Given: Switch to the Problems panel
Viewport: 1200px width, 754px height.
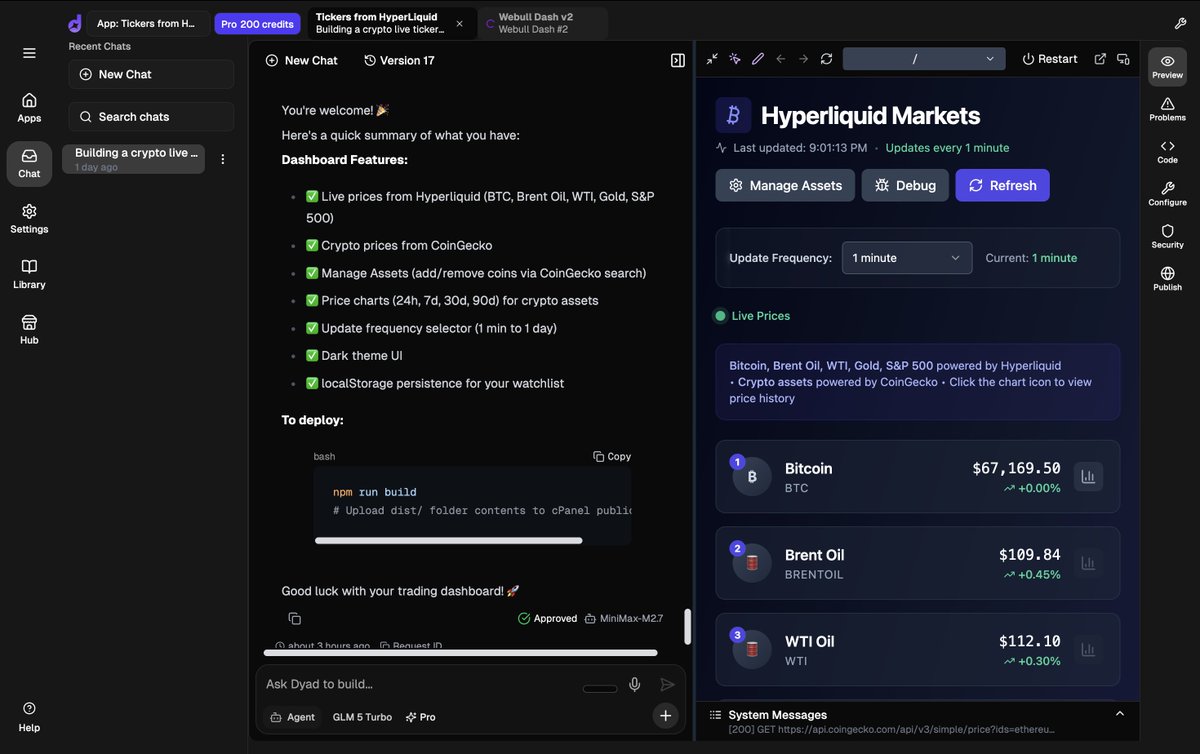Looking at the screenshot, I should click(1167, 109).
